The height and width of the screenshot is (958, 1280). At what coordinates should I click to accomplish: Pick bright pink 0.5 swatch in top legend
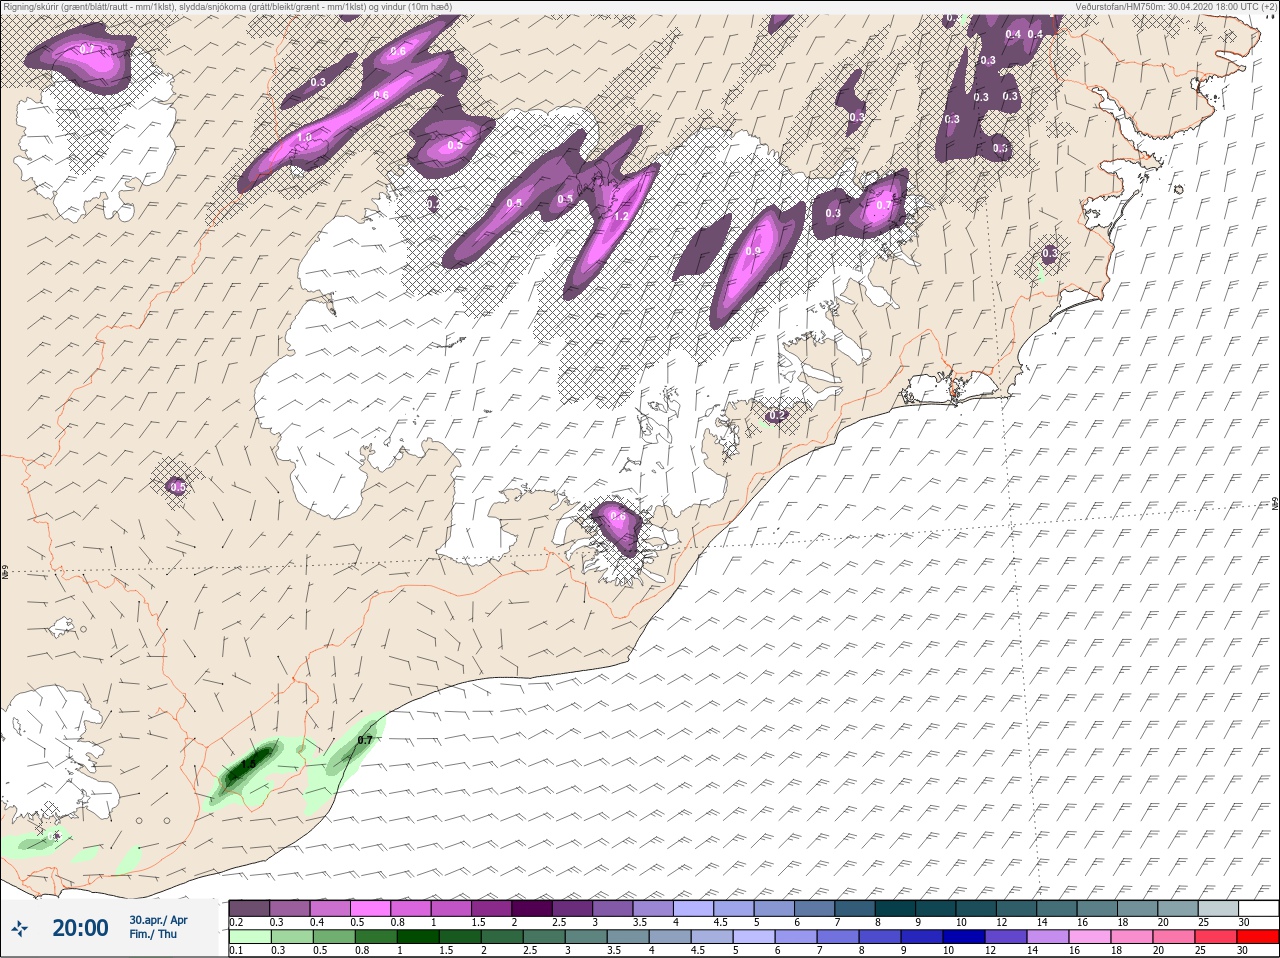[371, 908]
